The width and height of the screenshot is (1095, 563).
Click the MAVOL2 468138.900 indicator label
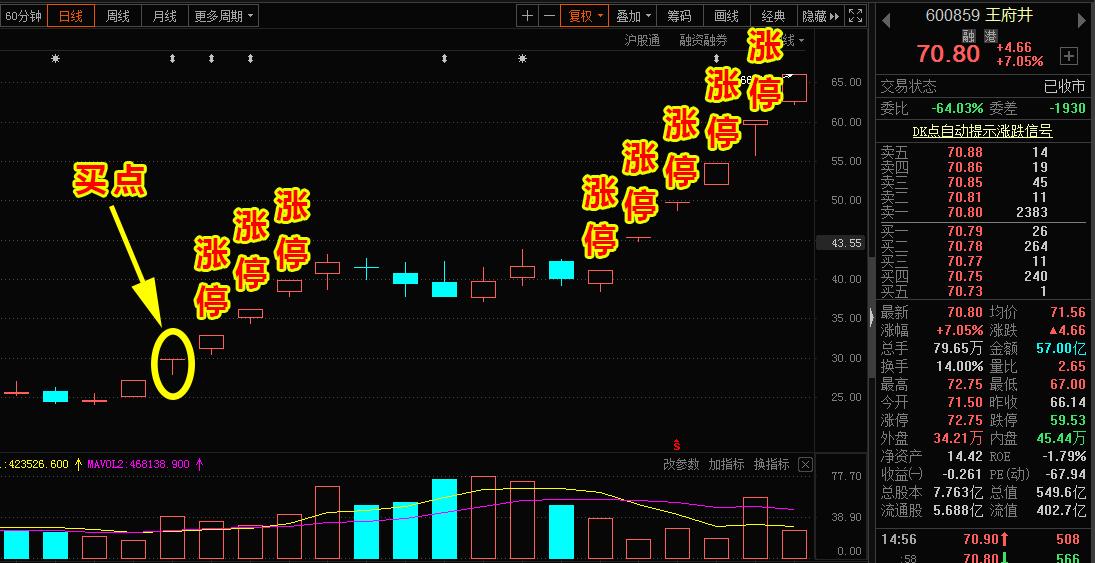pos(140,463)
